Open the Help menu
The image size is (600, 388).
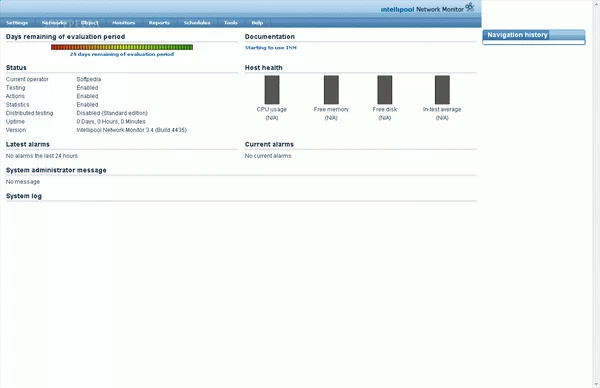(x=257, y=23)
